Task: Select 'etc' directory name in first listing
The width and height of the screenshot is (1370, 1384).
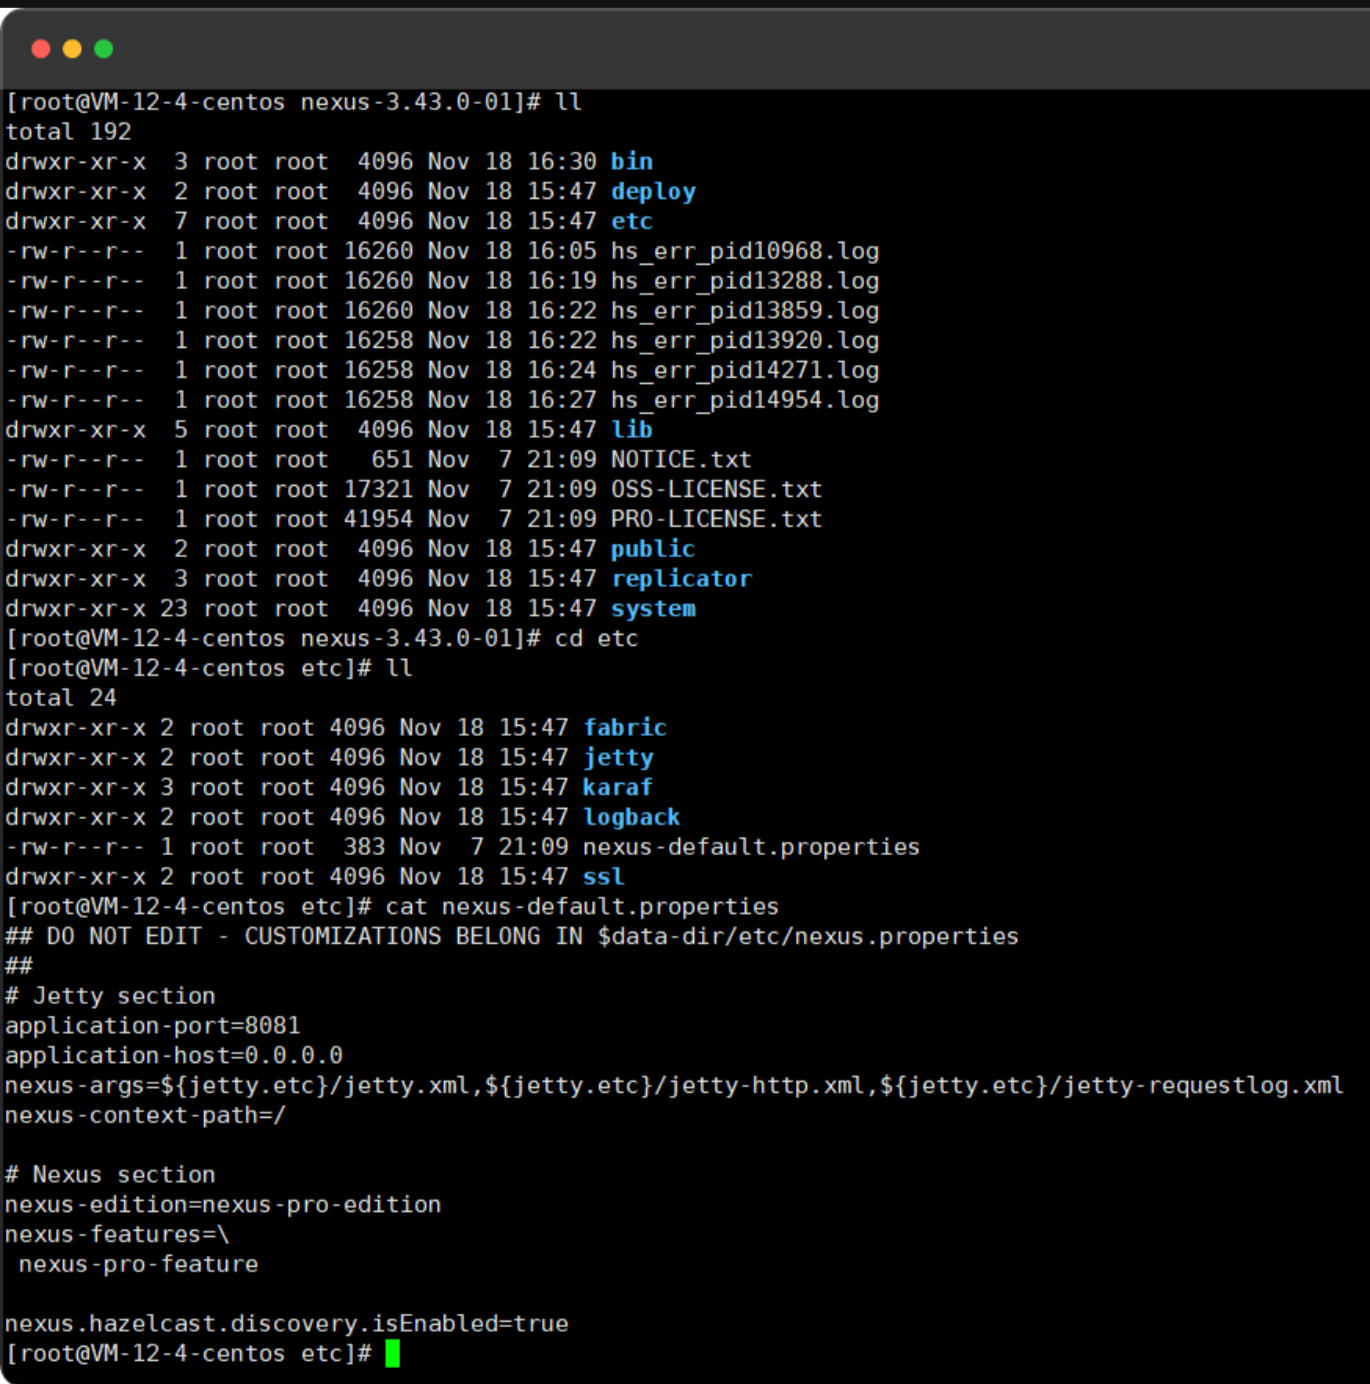Action: pos(632,222)
